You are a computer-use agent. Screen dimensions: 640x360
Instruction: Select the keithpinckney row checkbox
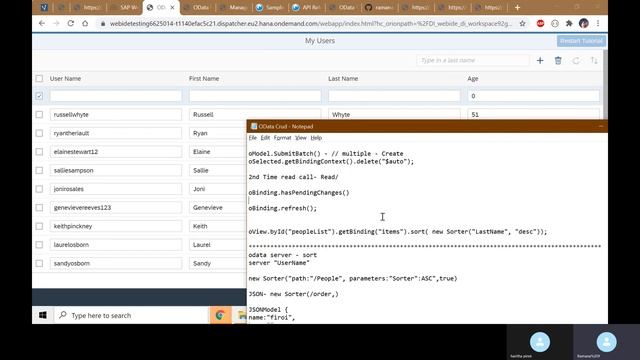[x=39, y=226]
